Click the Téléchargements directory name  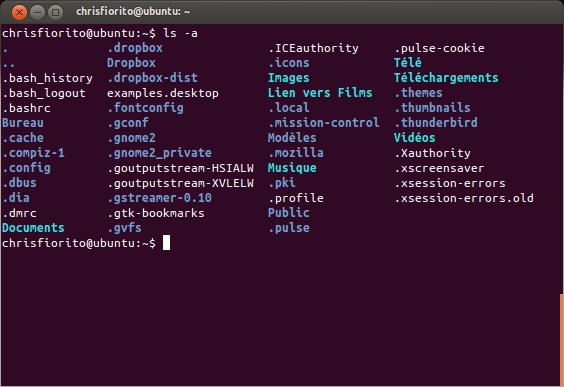446,78
